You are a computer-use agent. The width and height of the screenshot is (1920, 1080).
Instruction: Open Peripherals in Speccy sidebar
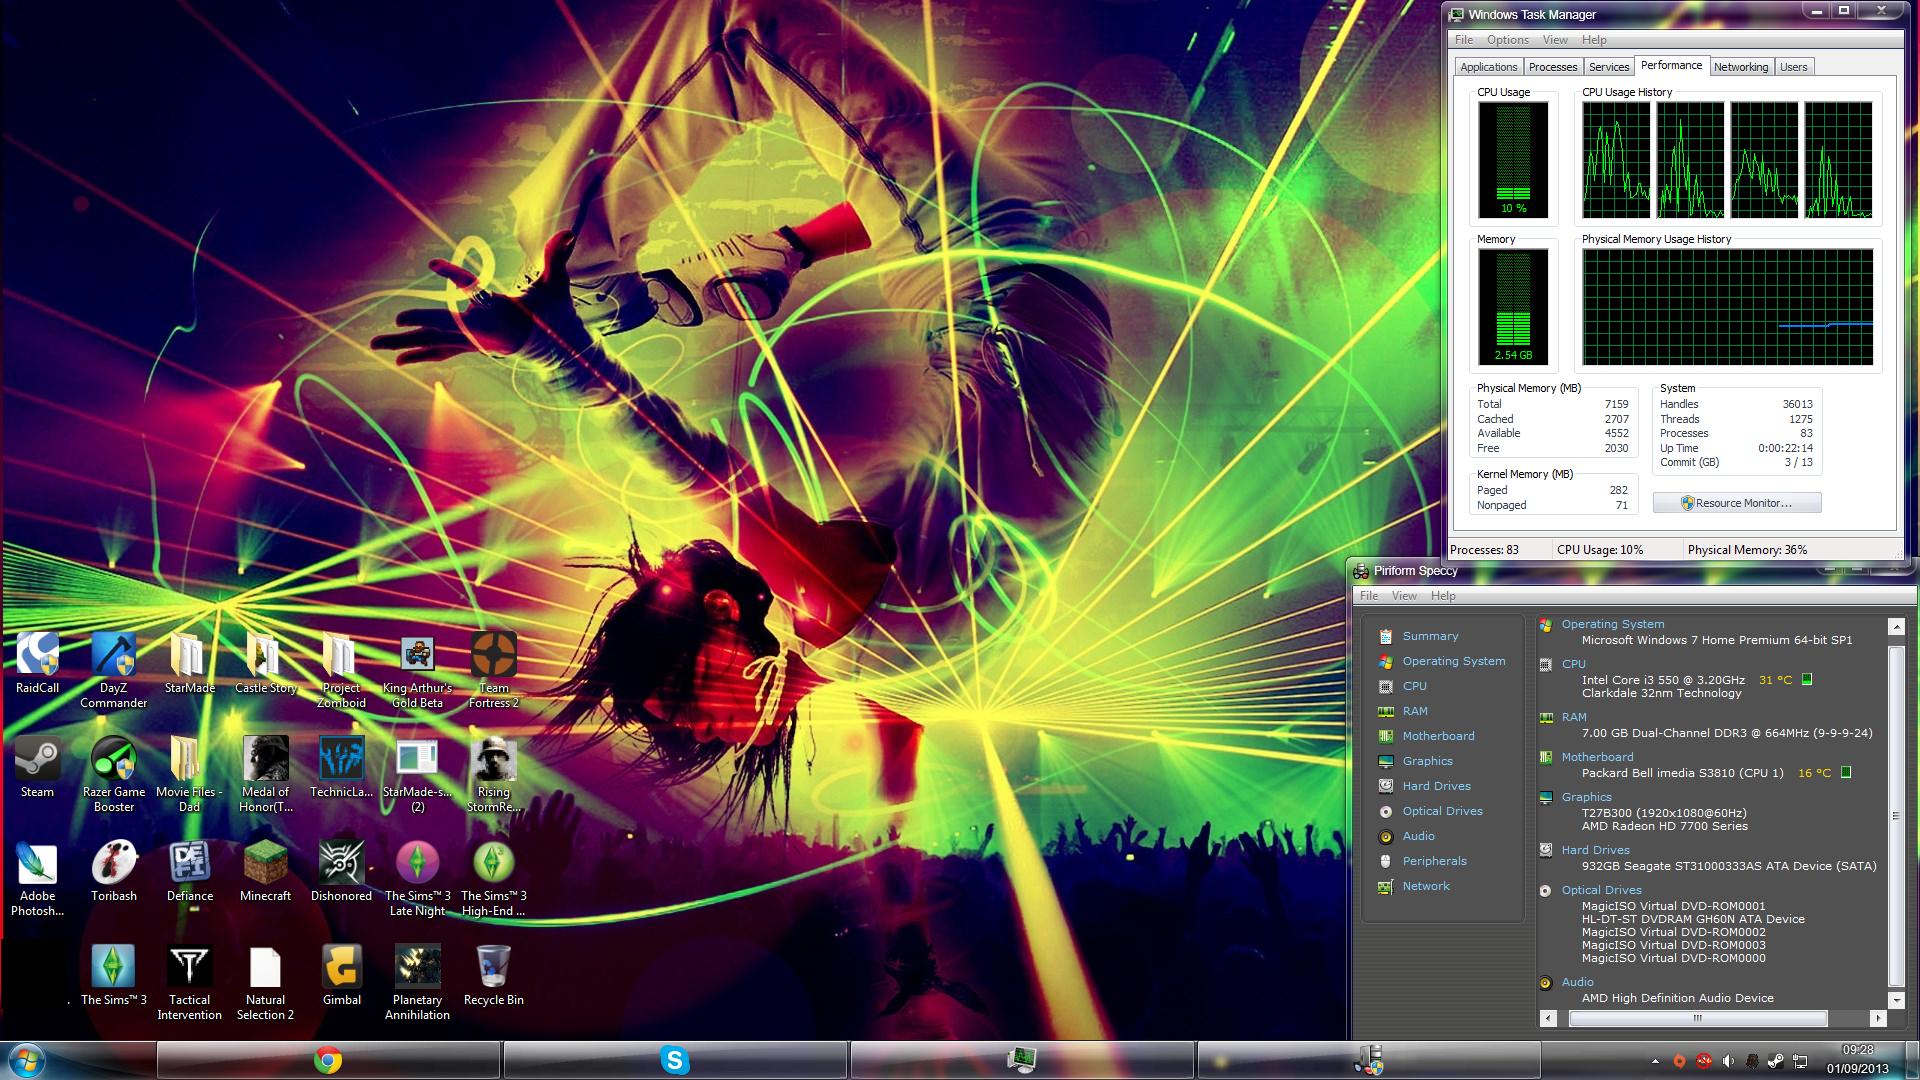point(1434,861)
